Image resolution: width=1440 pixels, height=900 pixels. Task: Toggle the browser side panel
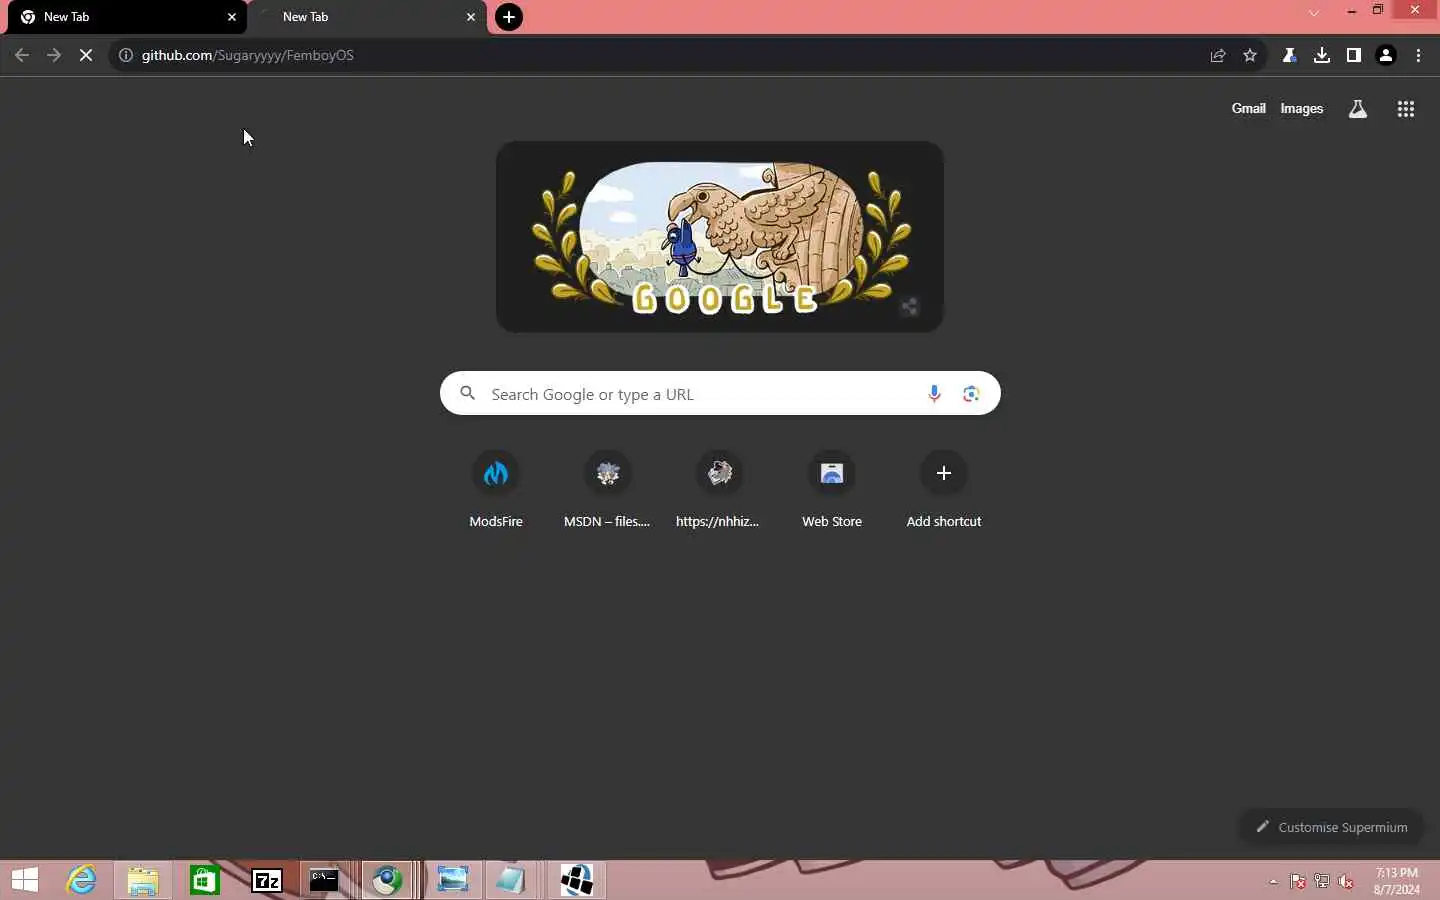[1354, 56]
